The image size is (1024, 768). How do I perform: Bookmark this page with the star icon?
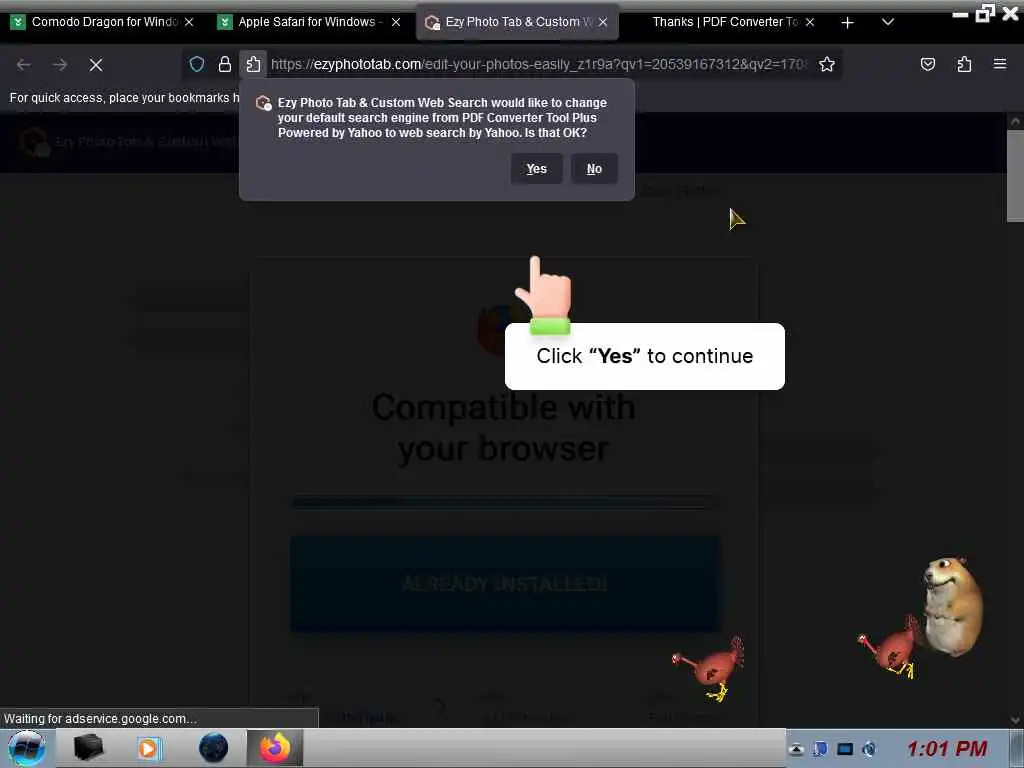pyautogui.click(x=827, y=64)
